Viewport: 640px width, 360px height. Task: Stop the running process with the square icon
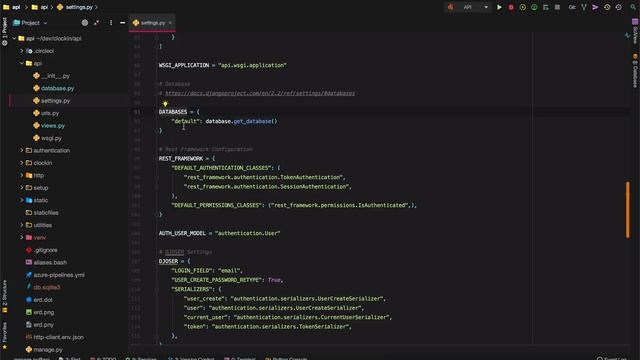coord(557,7)
